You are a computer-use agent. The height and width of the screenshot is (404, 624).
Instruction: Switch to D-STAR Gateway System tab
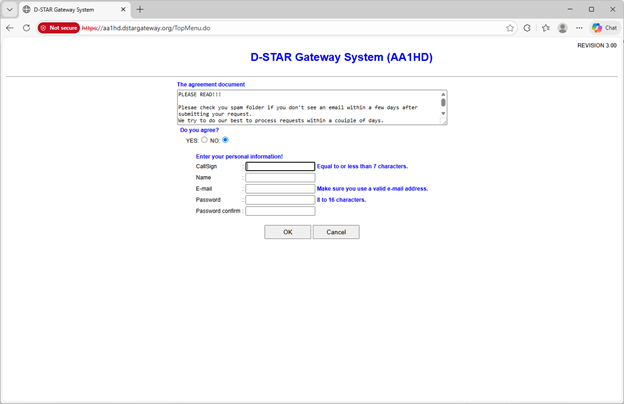[x=70, y=9]
